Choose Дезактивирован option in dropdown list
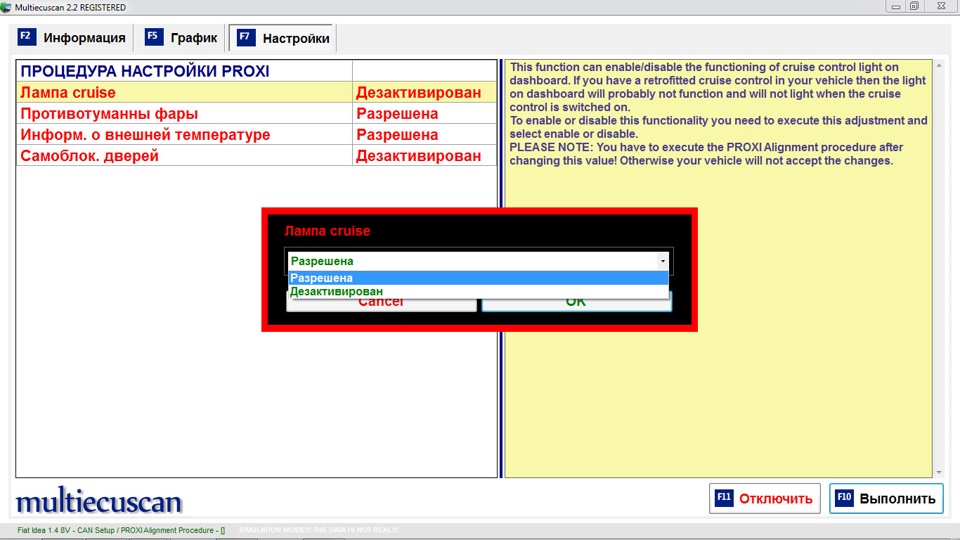 coord(478,291)
